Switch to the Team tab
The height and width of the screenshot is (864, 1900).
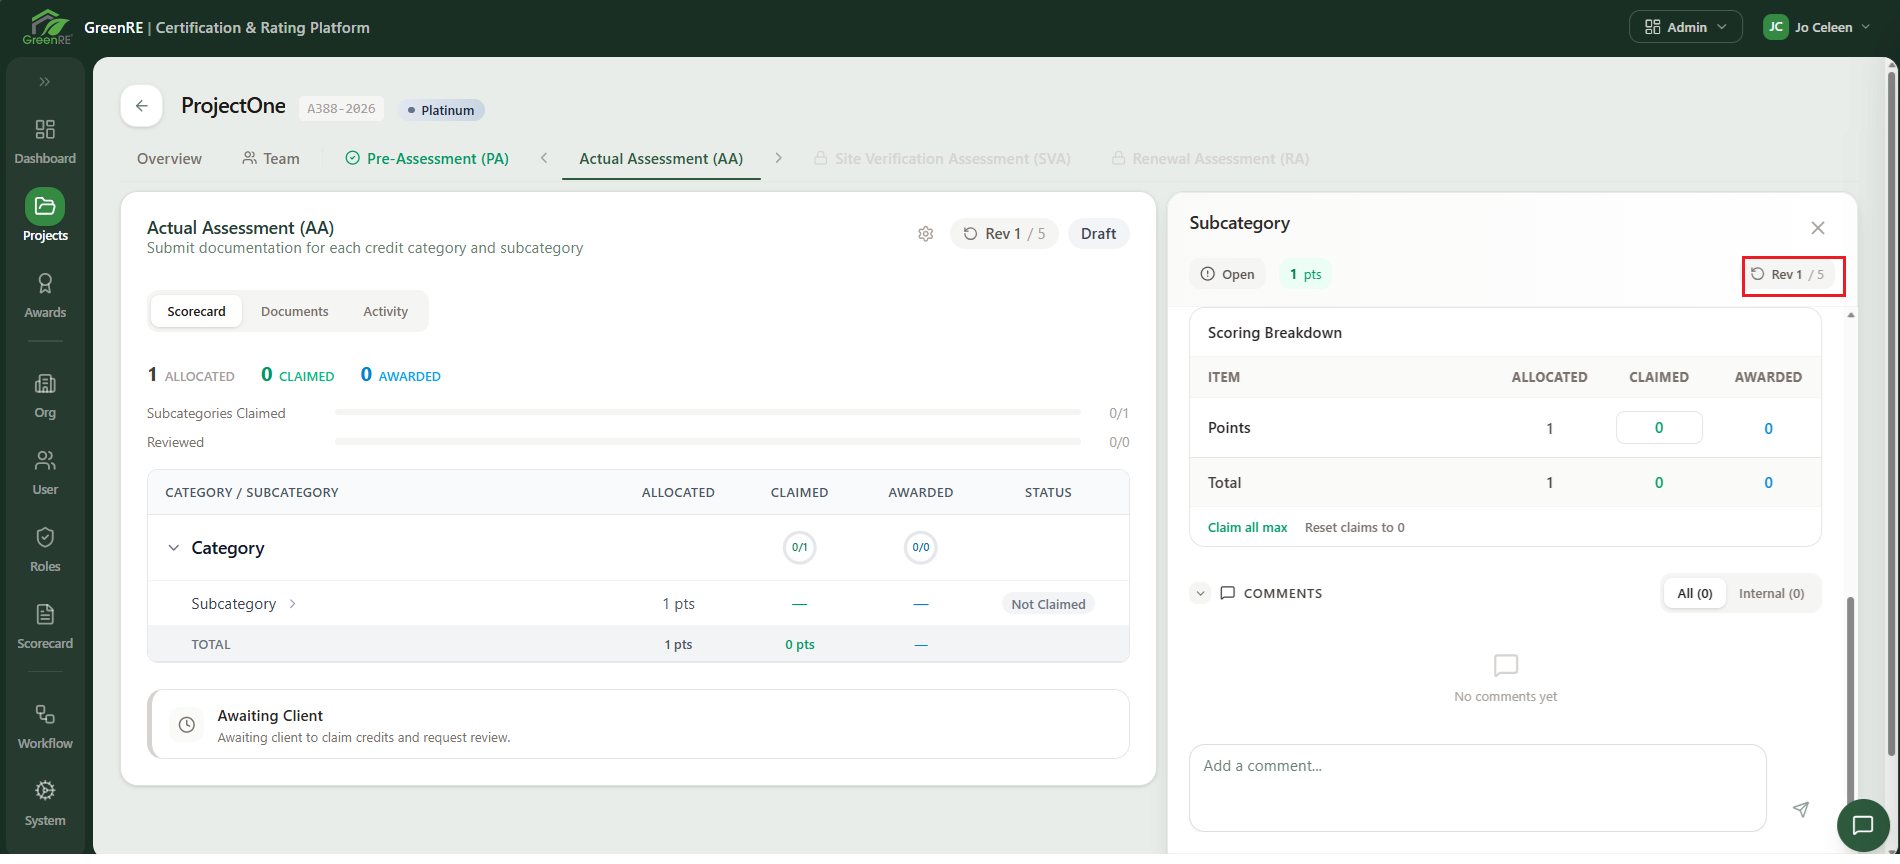[271, 159]
